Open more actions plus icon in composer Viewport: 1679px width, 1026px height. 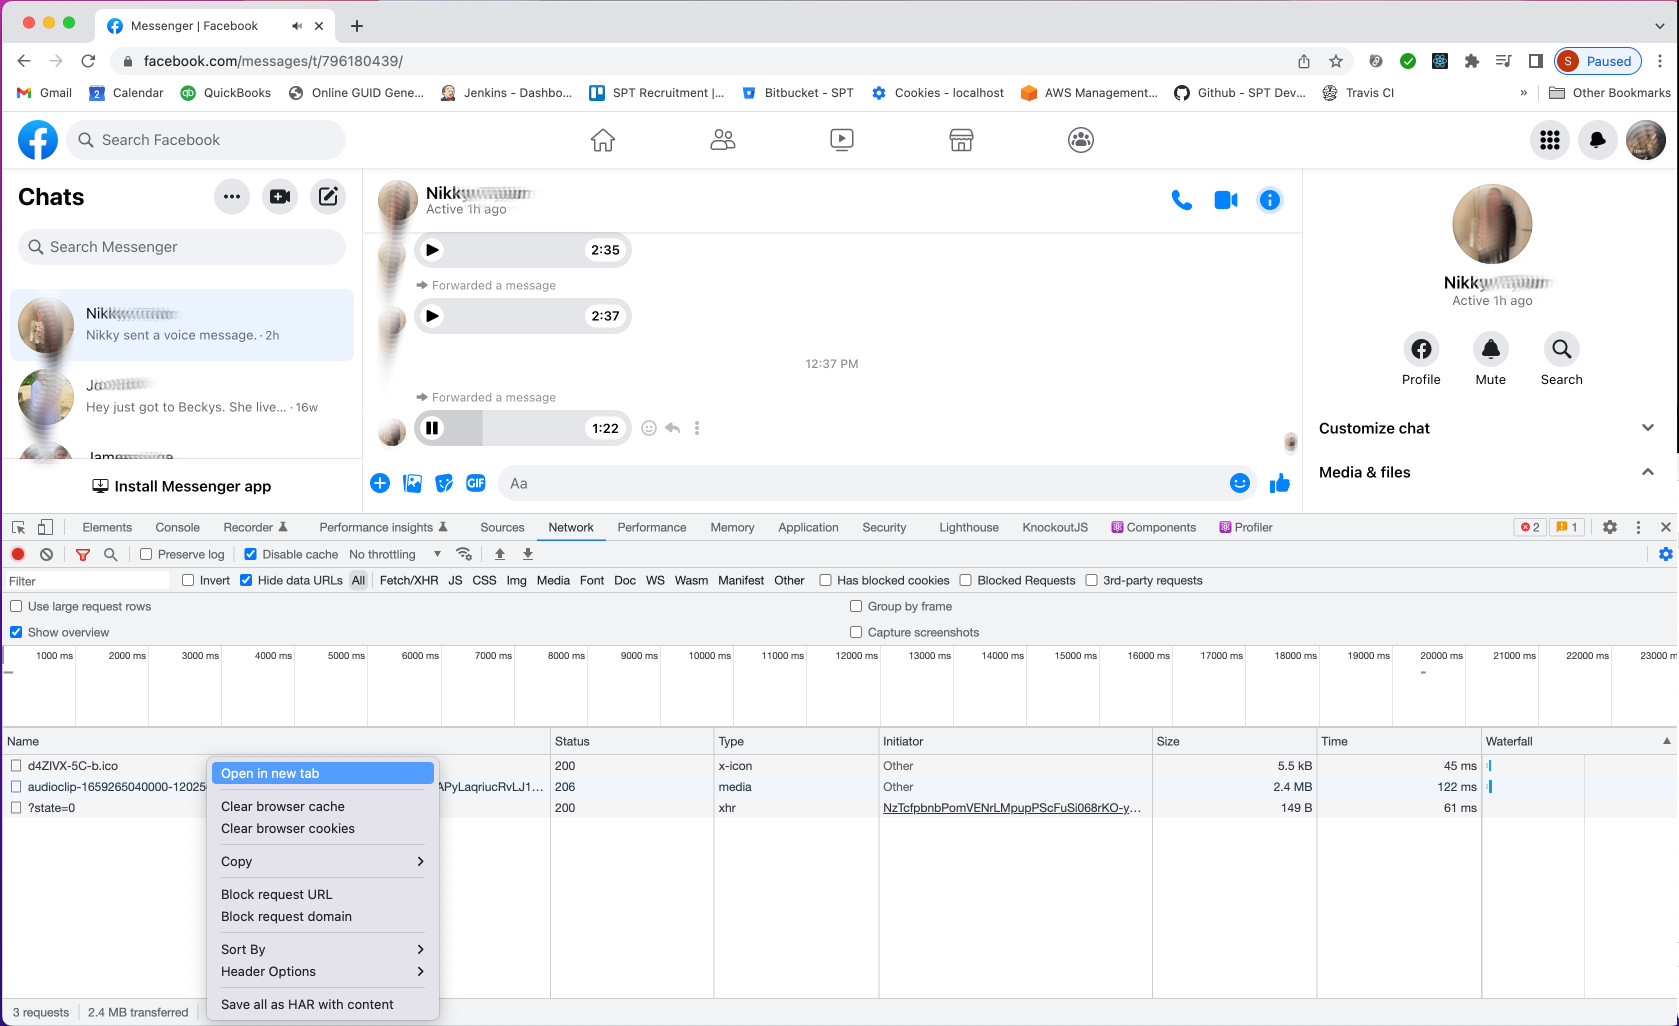(380, 483)
